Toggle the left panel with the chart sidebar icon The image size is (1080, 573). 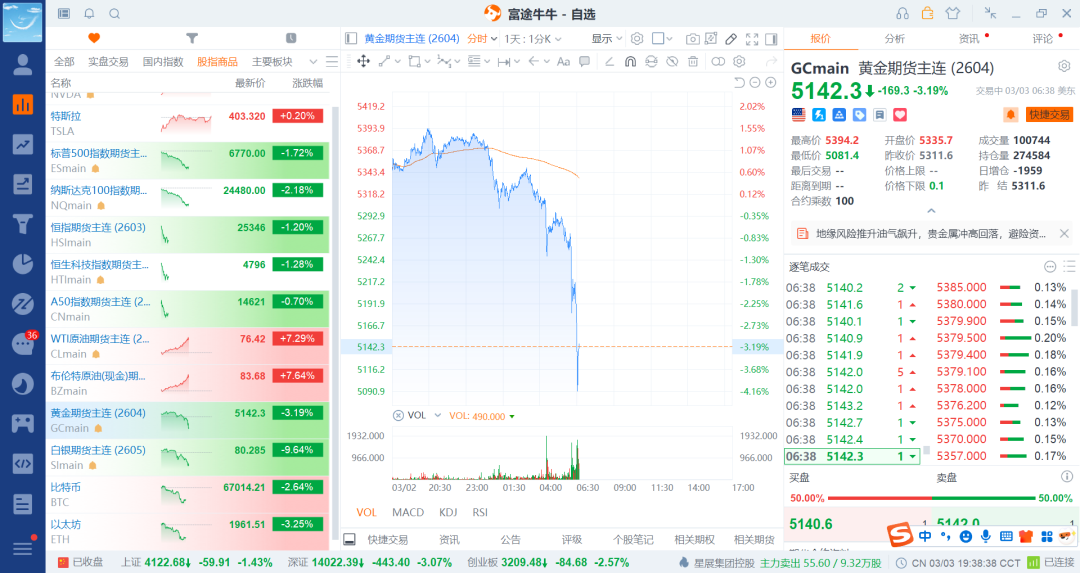(351, 39)
